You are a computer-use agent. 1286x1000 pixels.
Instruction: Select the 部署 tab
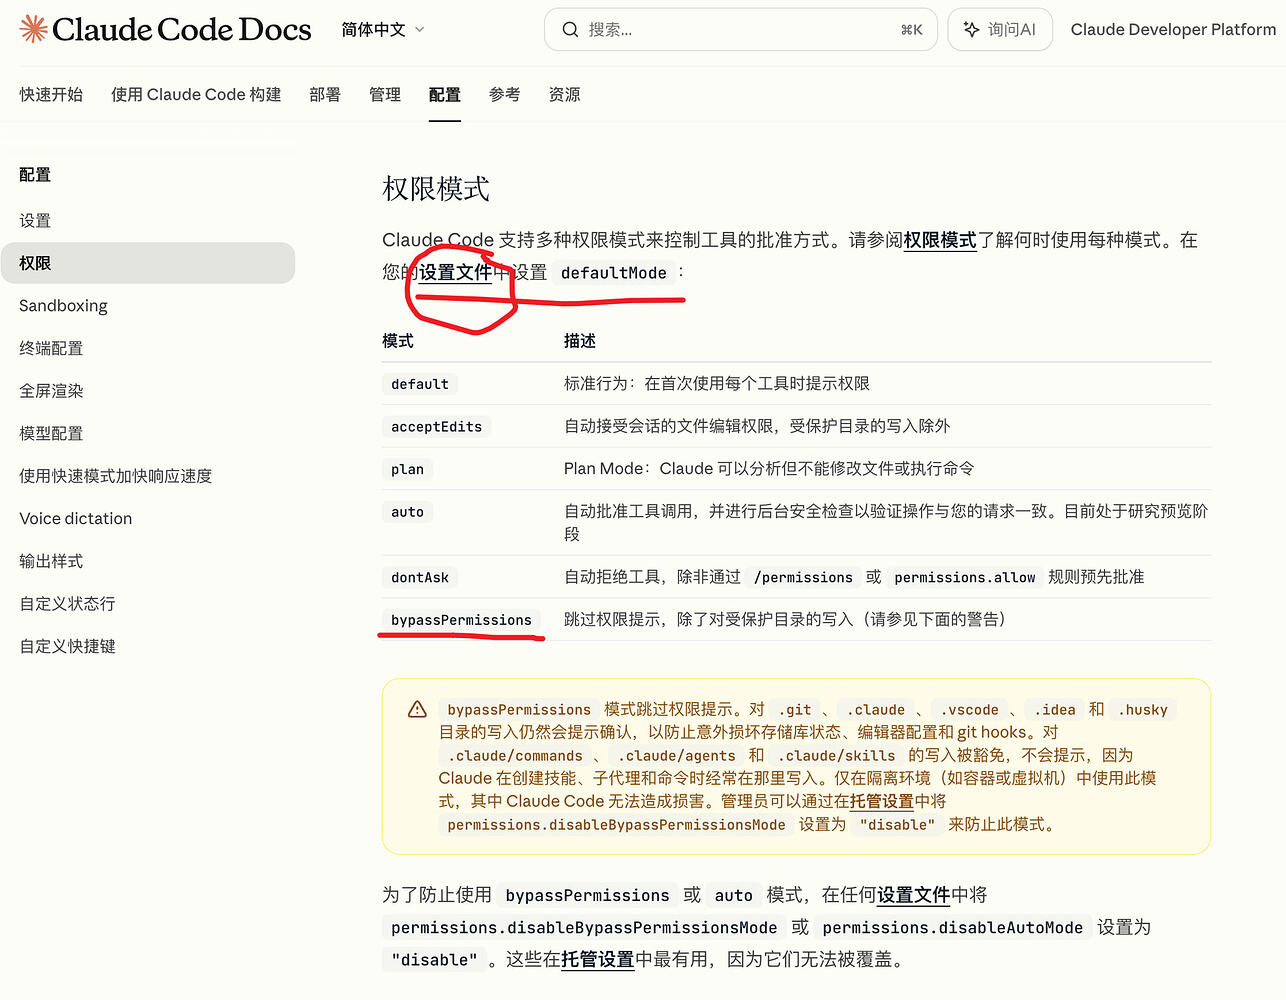click(x=325, y=94)
